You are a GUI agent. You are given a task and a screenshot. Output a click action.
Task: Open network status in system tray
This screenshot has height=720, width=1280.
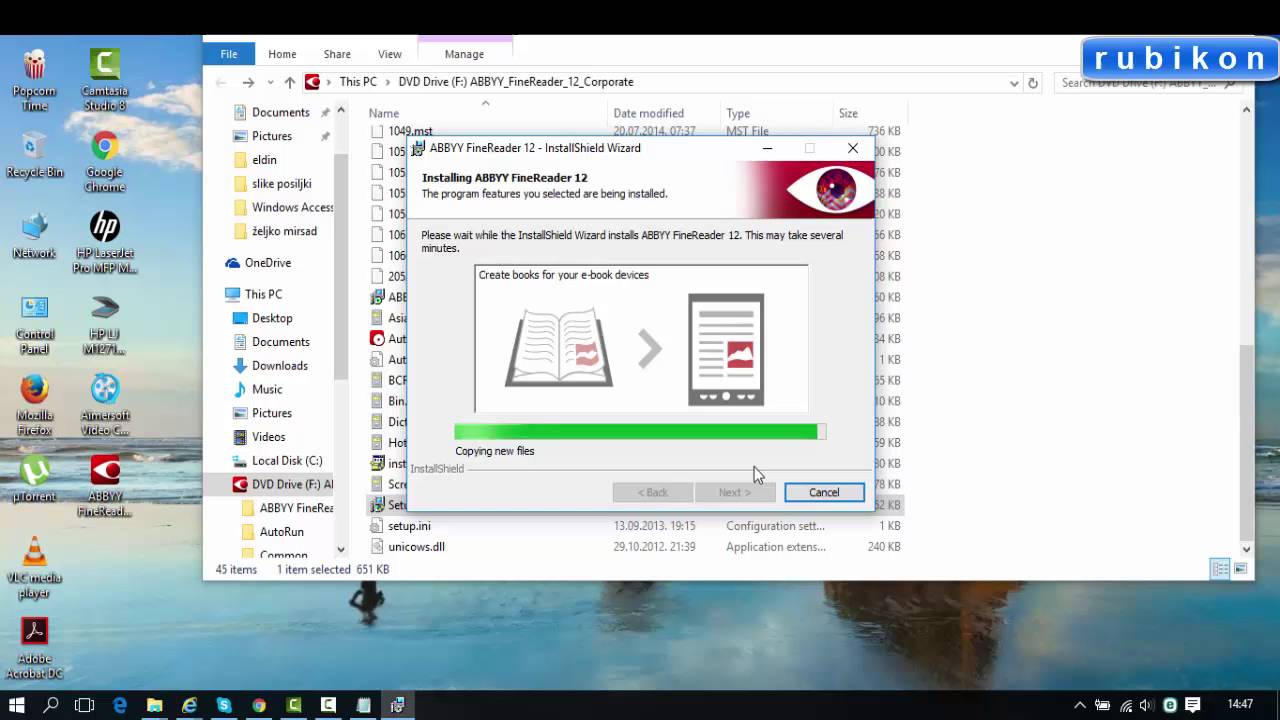click(x=1124, y=705)
